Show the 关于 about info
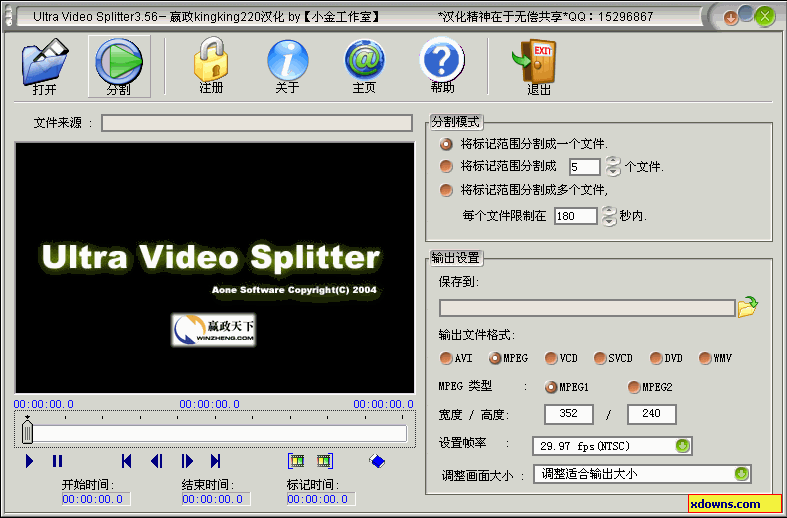Image resolution: width=787 pixels, height=518 pixels. (x=287, y=66)
